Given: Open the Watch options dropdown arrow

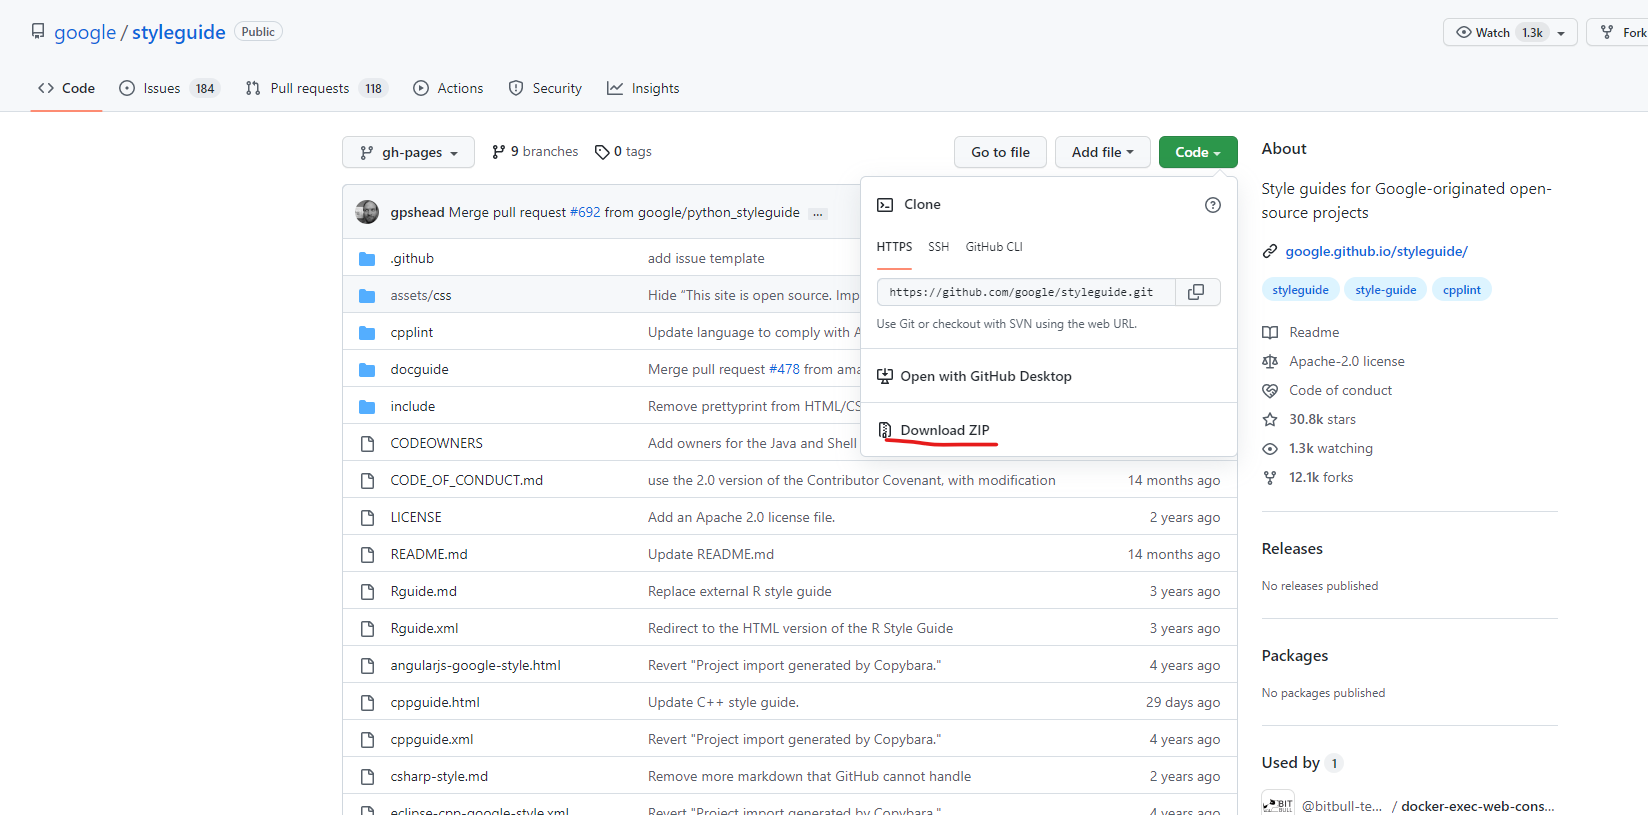Looking at the screenshot, I should (x=1561, y=33).
